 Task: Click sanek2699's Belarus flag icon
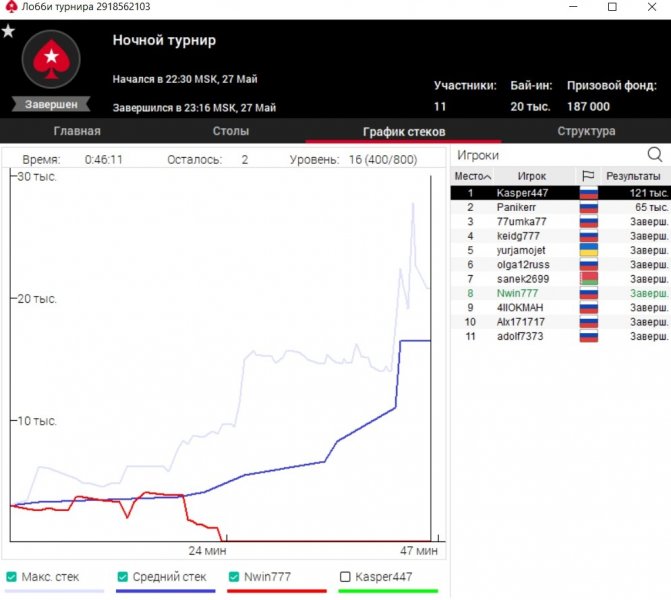(588, 279)
